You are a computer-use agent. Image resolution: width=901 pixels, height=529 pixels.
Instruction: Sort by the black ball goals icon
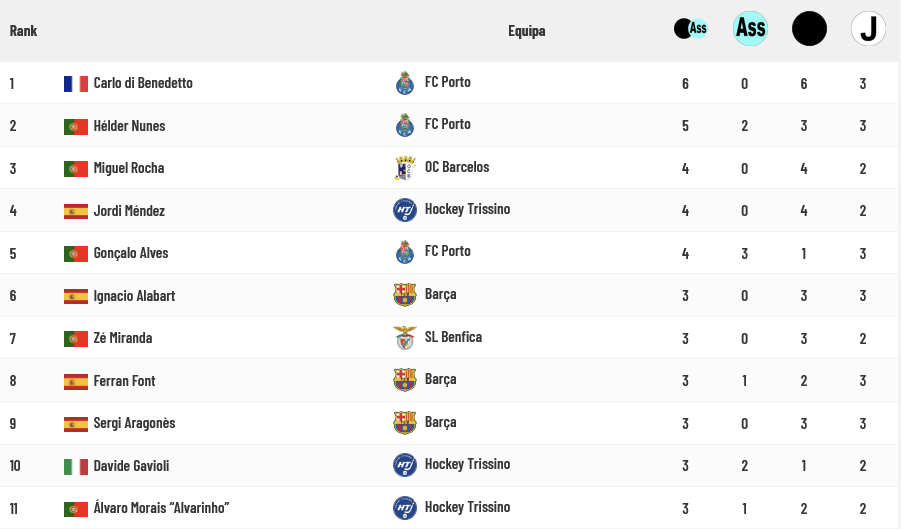(809, 29)
